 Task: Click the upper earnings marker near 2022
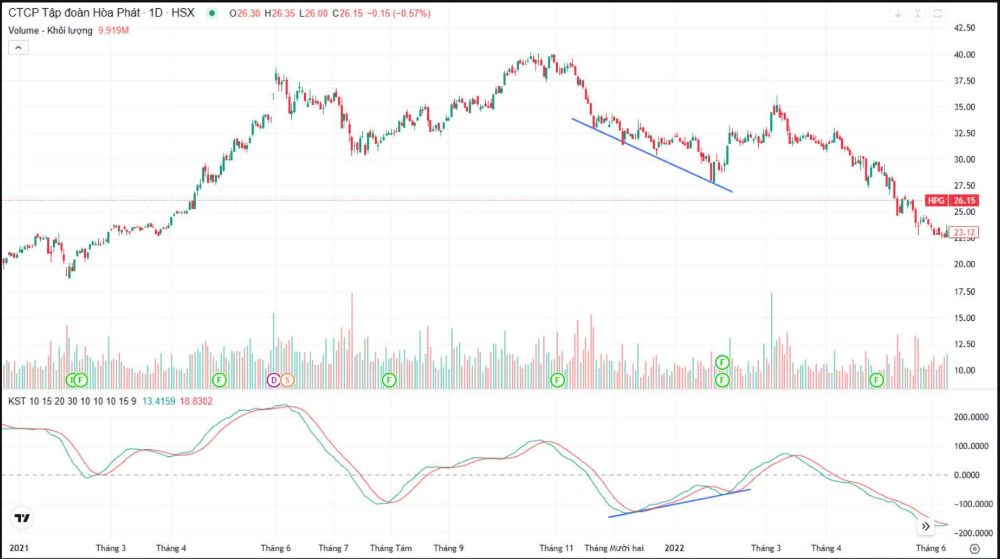[723, 362]
